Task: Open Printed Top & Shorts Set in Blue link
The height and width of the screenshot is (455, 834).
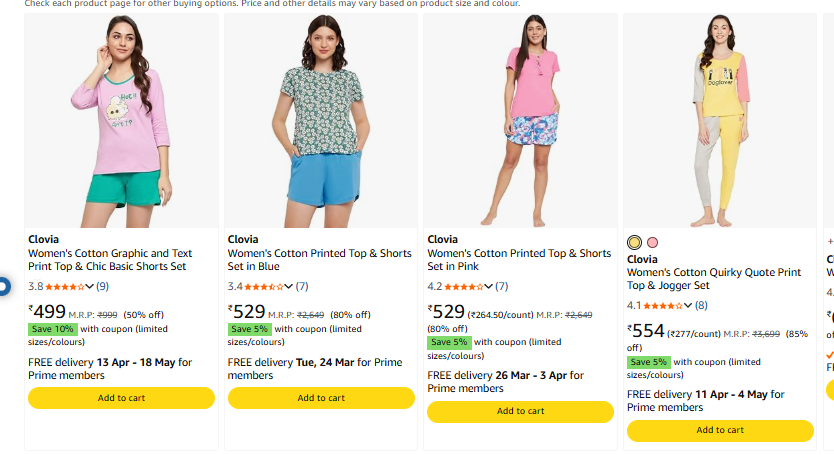Action: coord(319,260)
